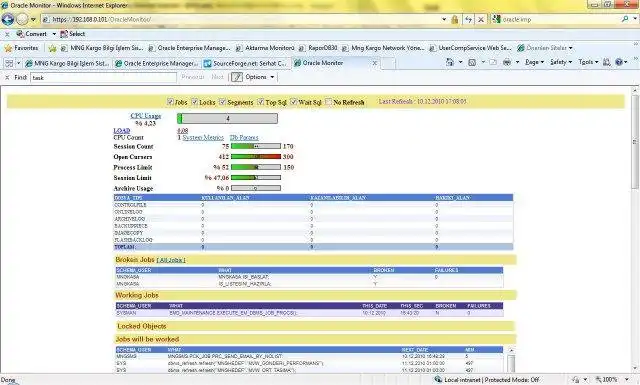Click the security lock icon in address bar

pos(454,19)
